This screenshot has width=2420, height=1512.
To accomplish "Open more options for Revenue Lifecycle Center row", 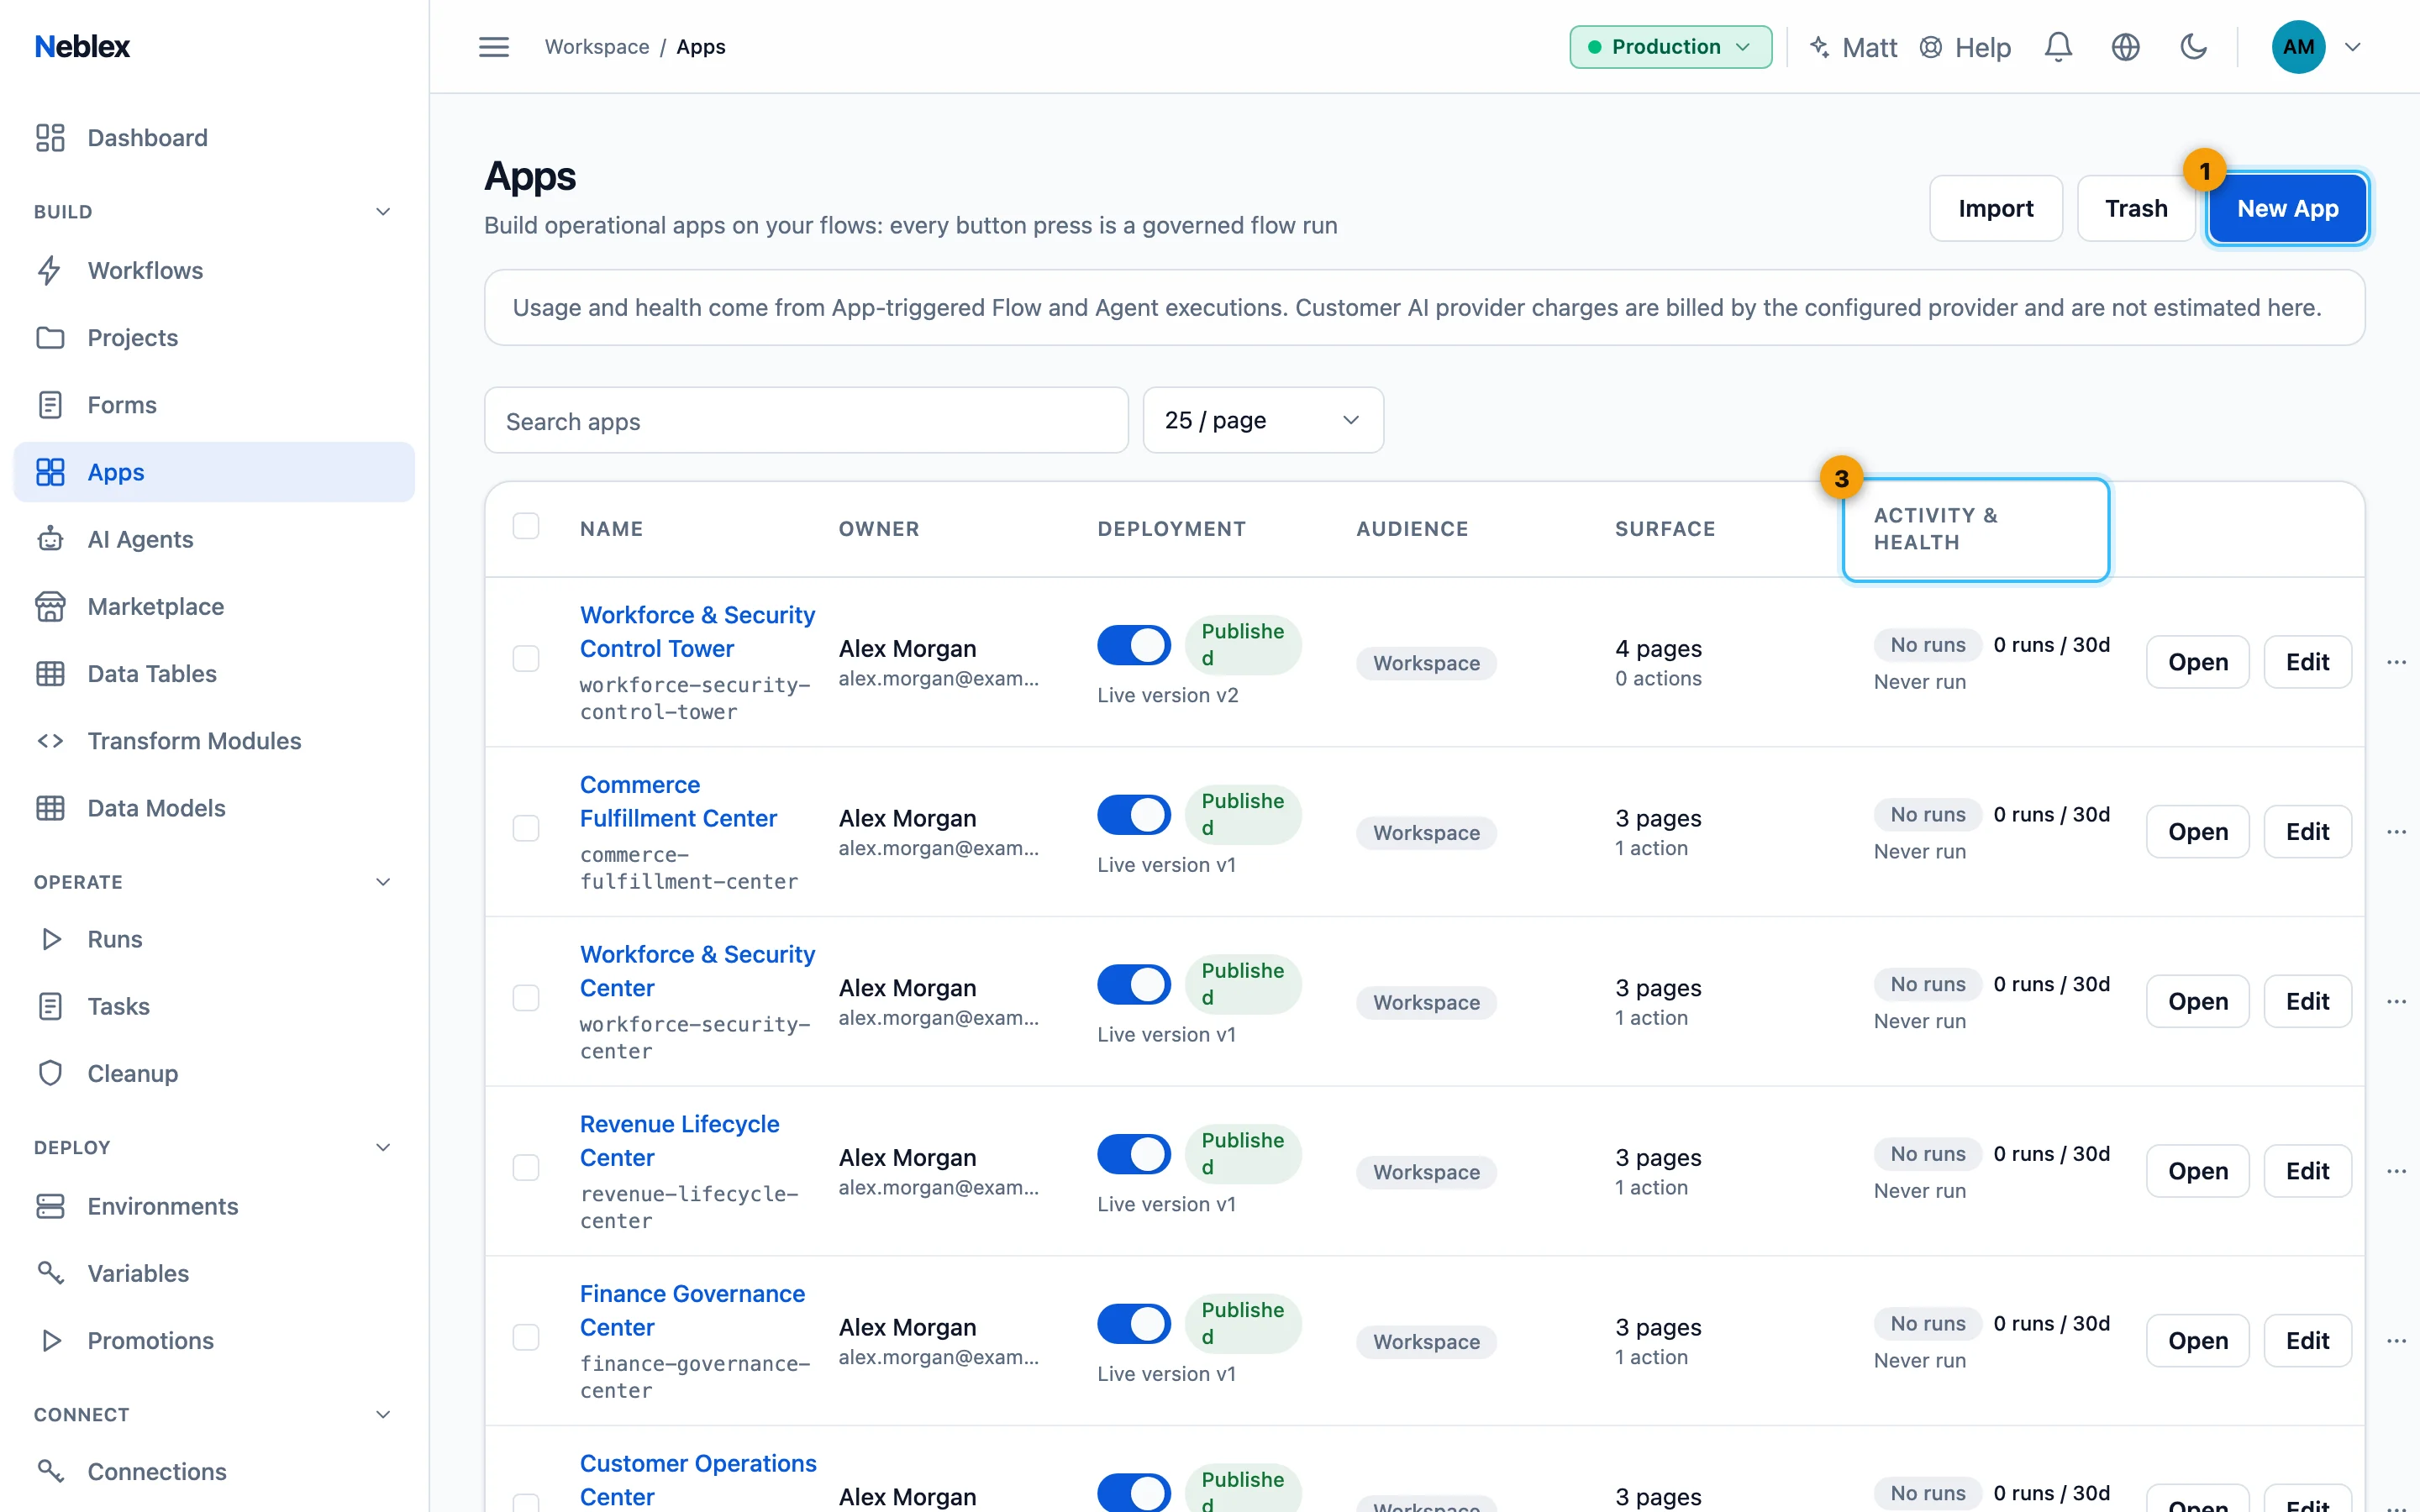I will point(2396,1171).
